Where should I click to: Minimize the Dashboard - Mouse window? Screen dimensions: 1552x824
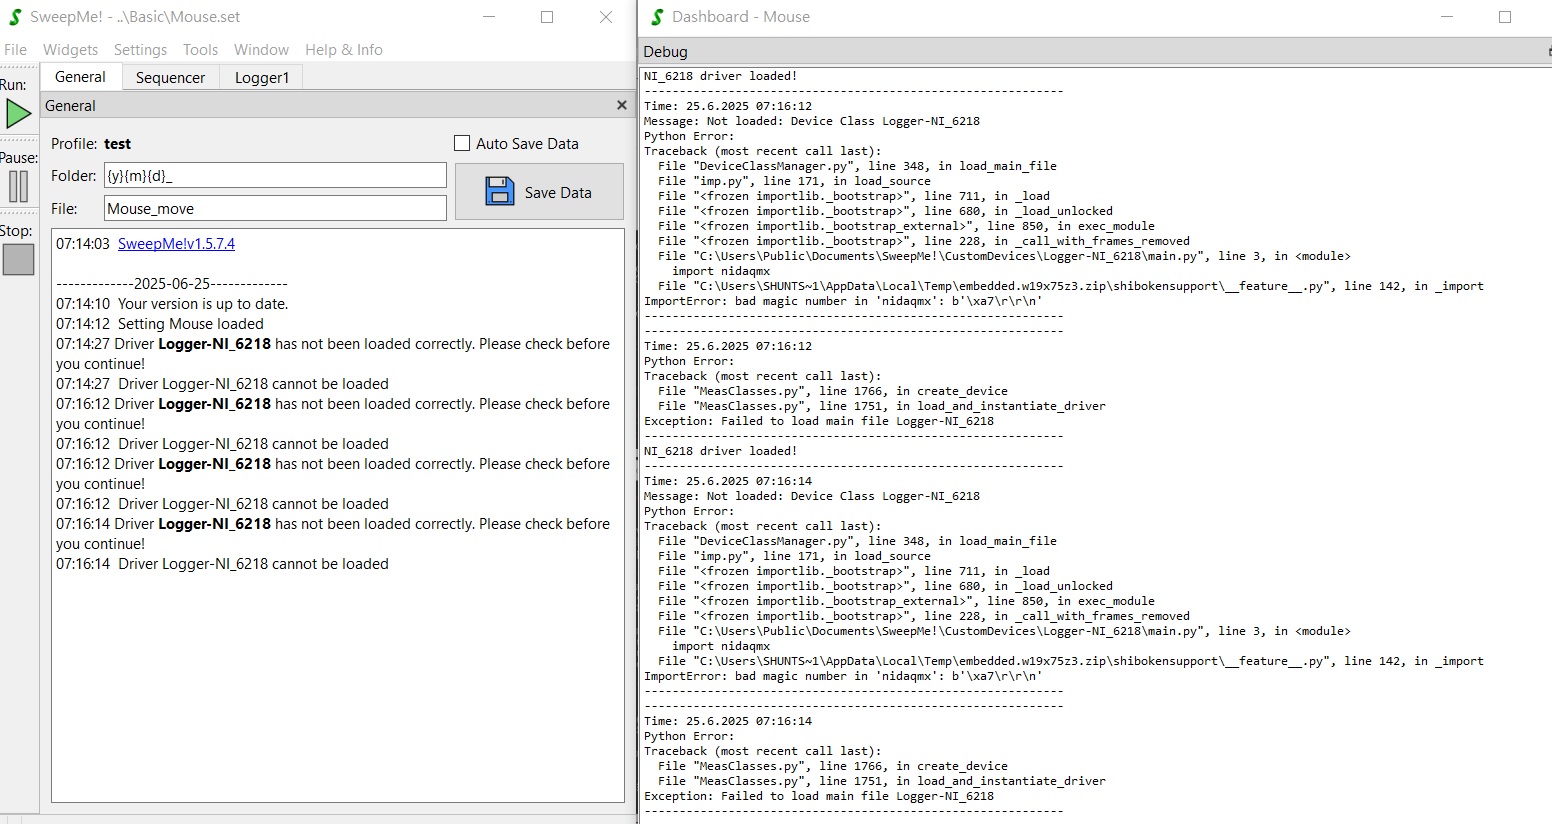[1448, 17]
